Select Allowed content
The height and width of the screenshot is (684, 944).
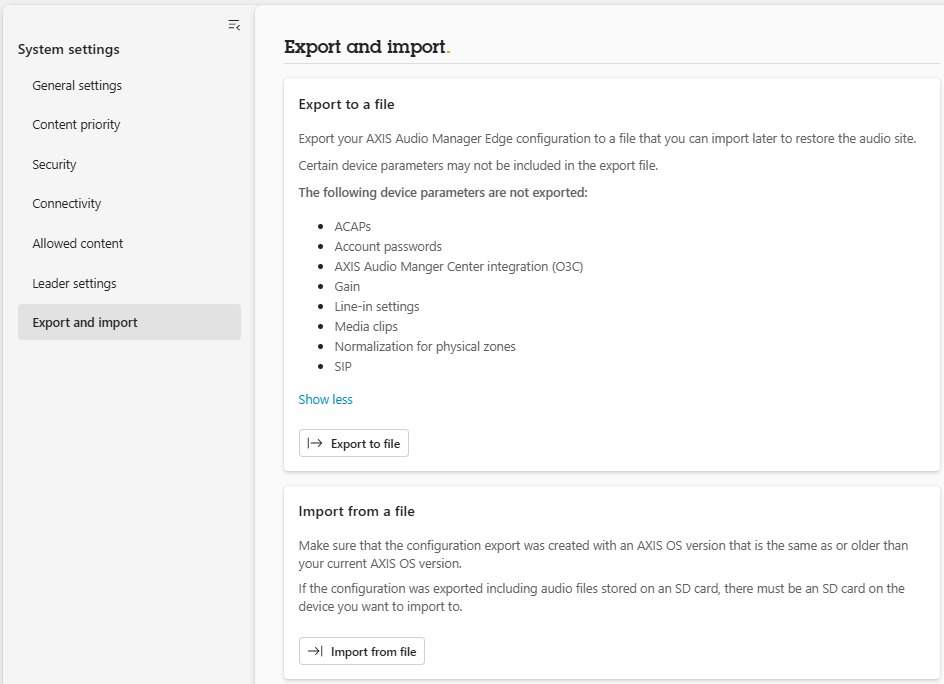pyautogui.click(x=78, y=243)
